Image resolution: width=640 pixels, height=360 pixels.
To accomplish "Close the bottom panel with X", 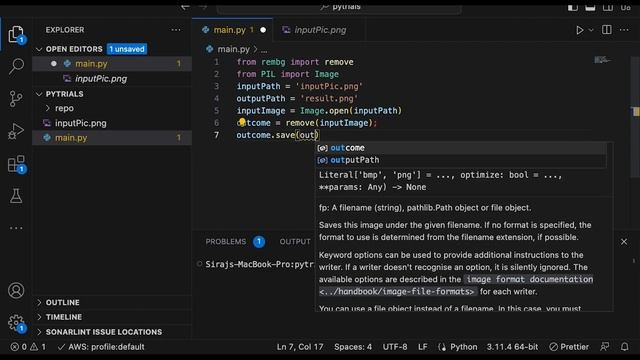I will (x=624, y=242).
